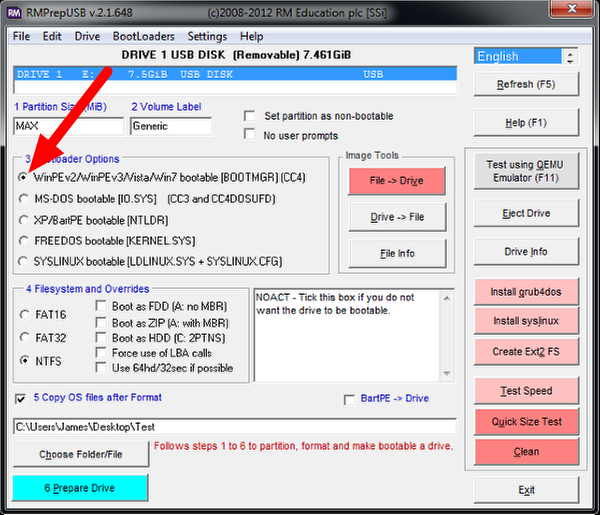Enable Set partition as non-bootable
Screen dimensions: 600x515
(249, 116)
